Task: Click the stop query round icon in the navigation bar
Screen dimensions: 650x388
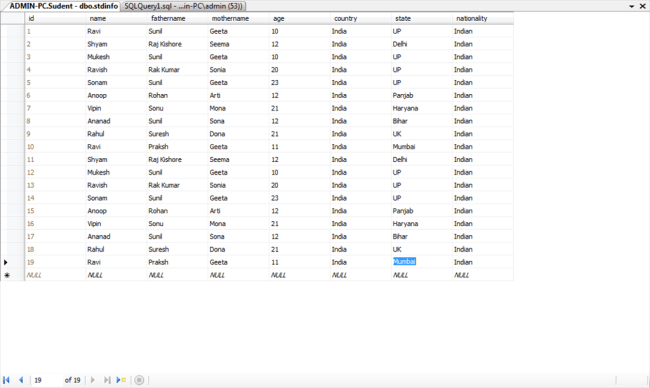Action: click(139, 380)
